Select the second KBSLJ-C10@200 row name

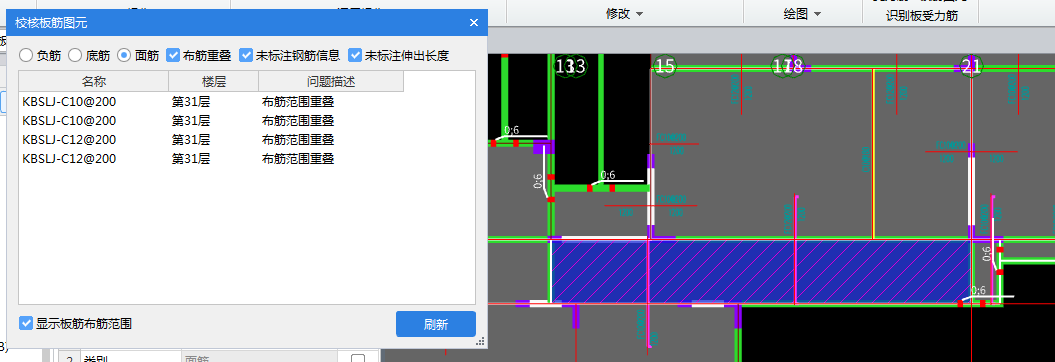pyautogui.click(x=69, y=120)
